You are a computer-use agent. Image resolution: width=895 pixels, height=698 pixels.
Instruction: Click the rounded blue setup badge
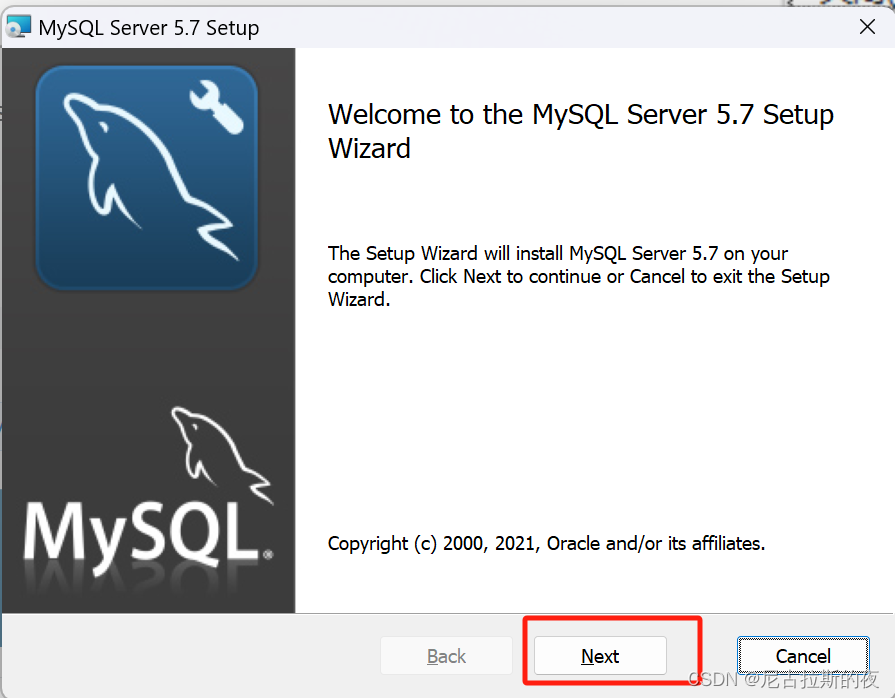(x=146, y=177)
